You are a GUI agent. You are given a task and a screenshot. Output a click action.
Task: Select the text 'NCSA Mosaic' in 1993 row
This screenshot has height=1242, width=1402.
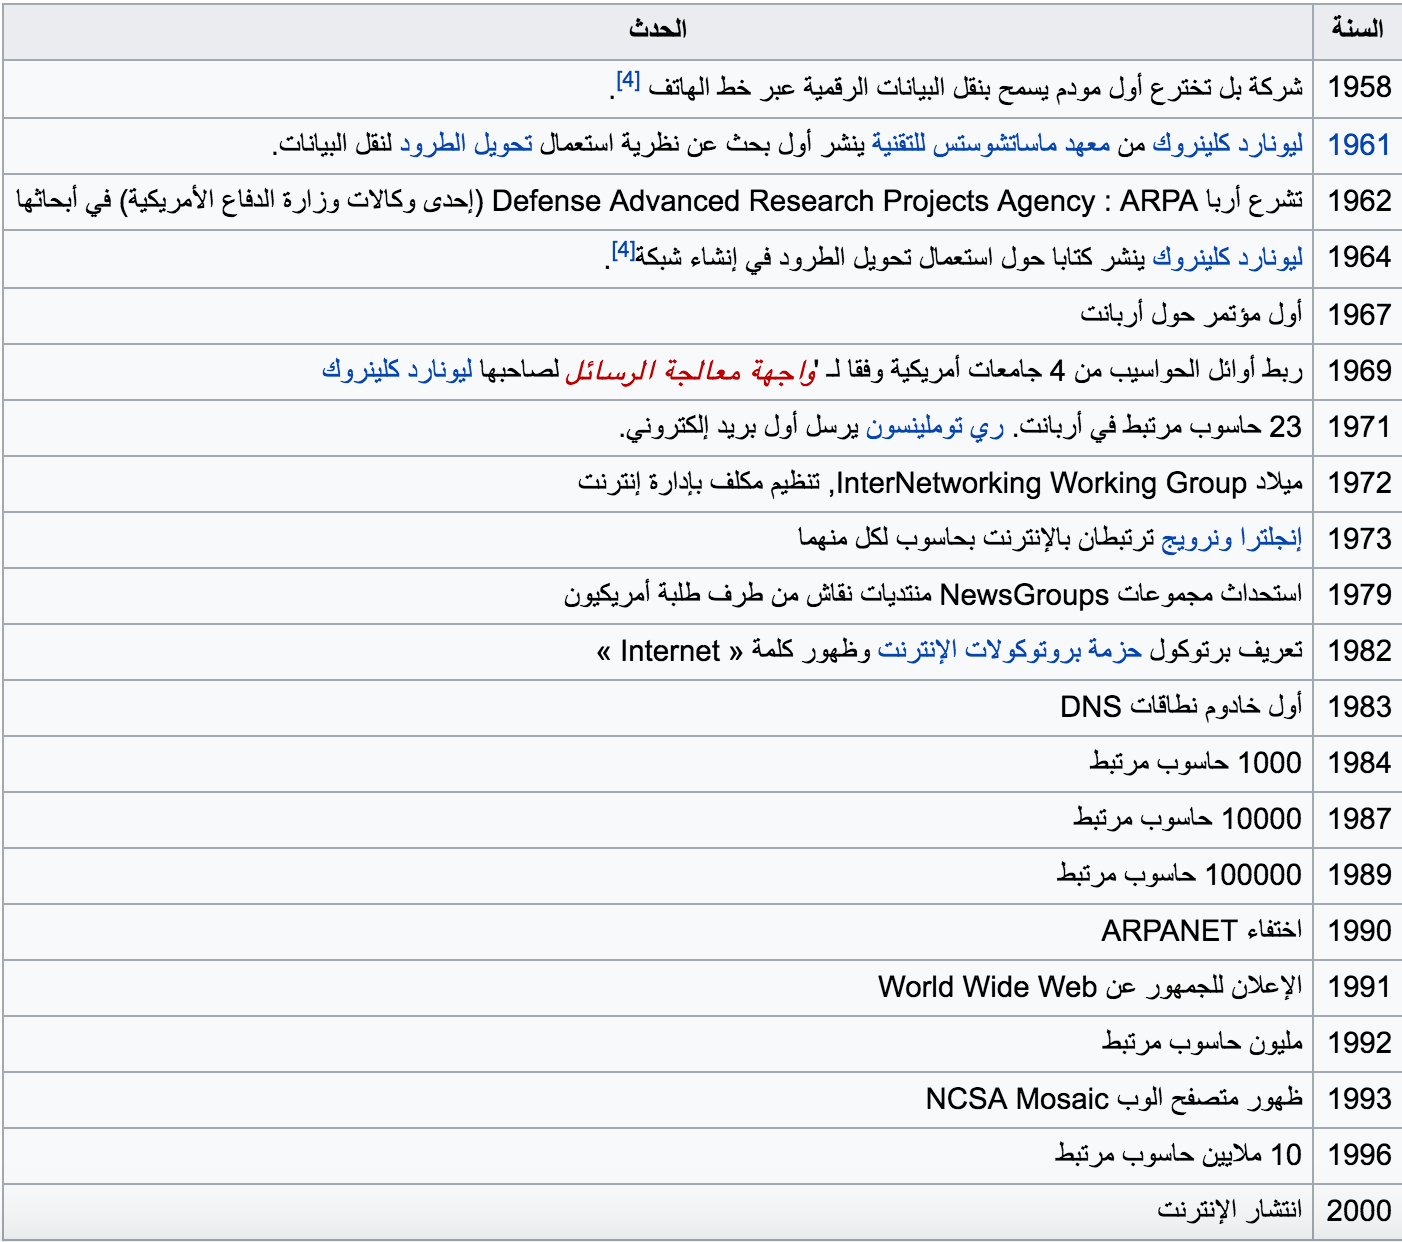tap(1017, 1099)
